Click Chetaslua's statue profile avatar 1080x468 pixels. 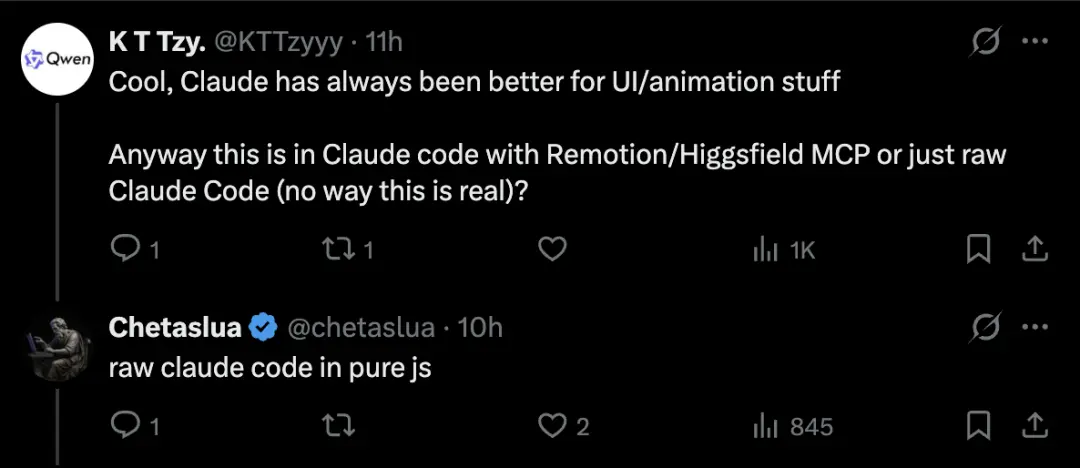coord(58,345)
